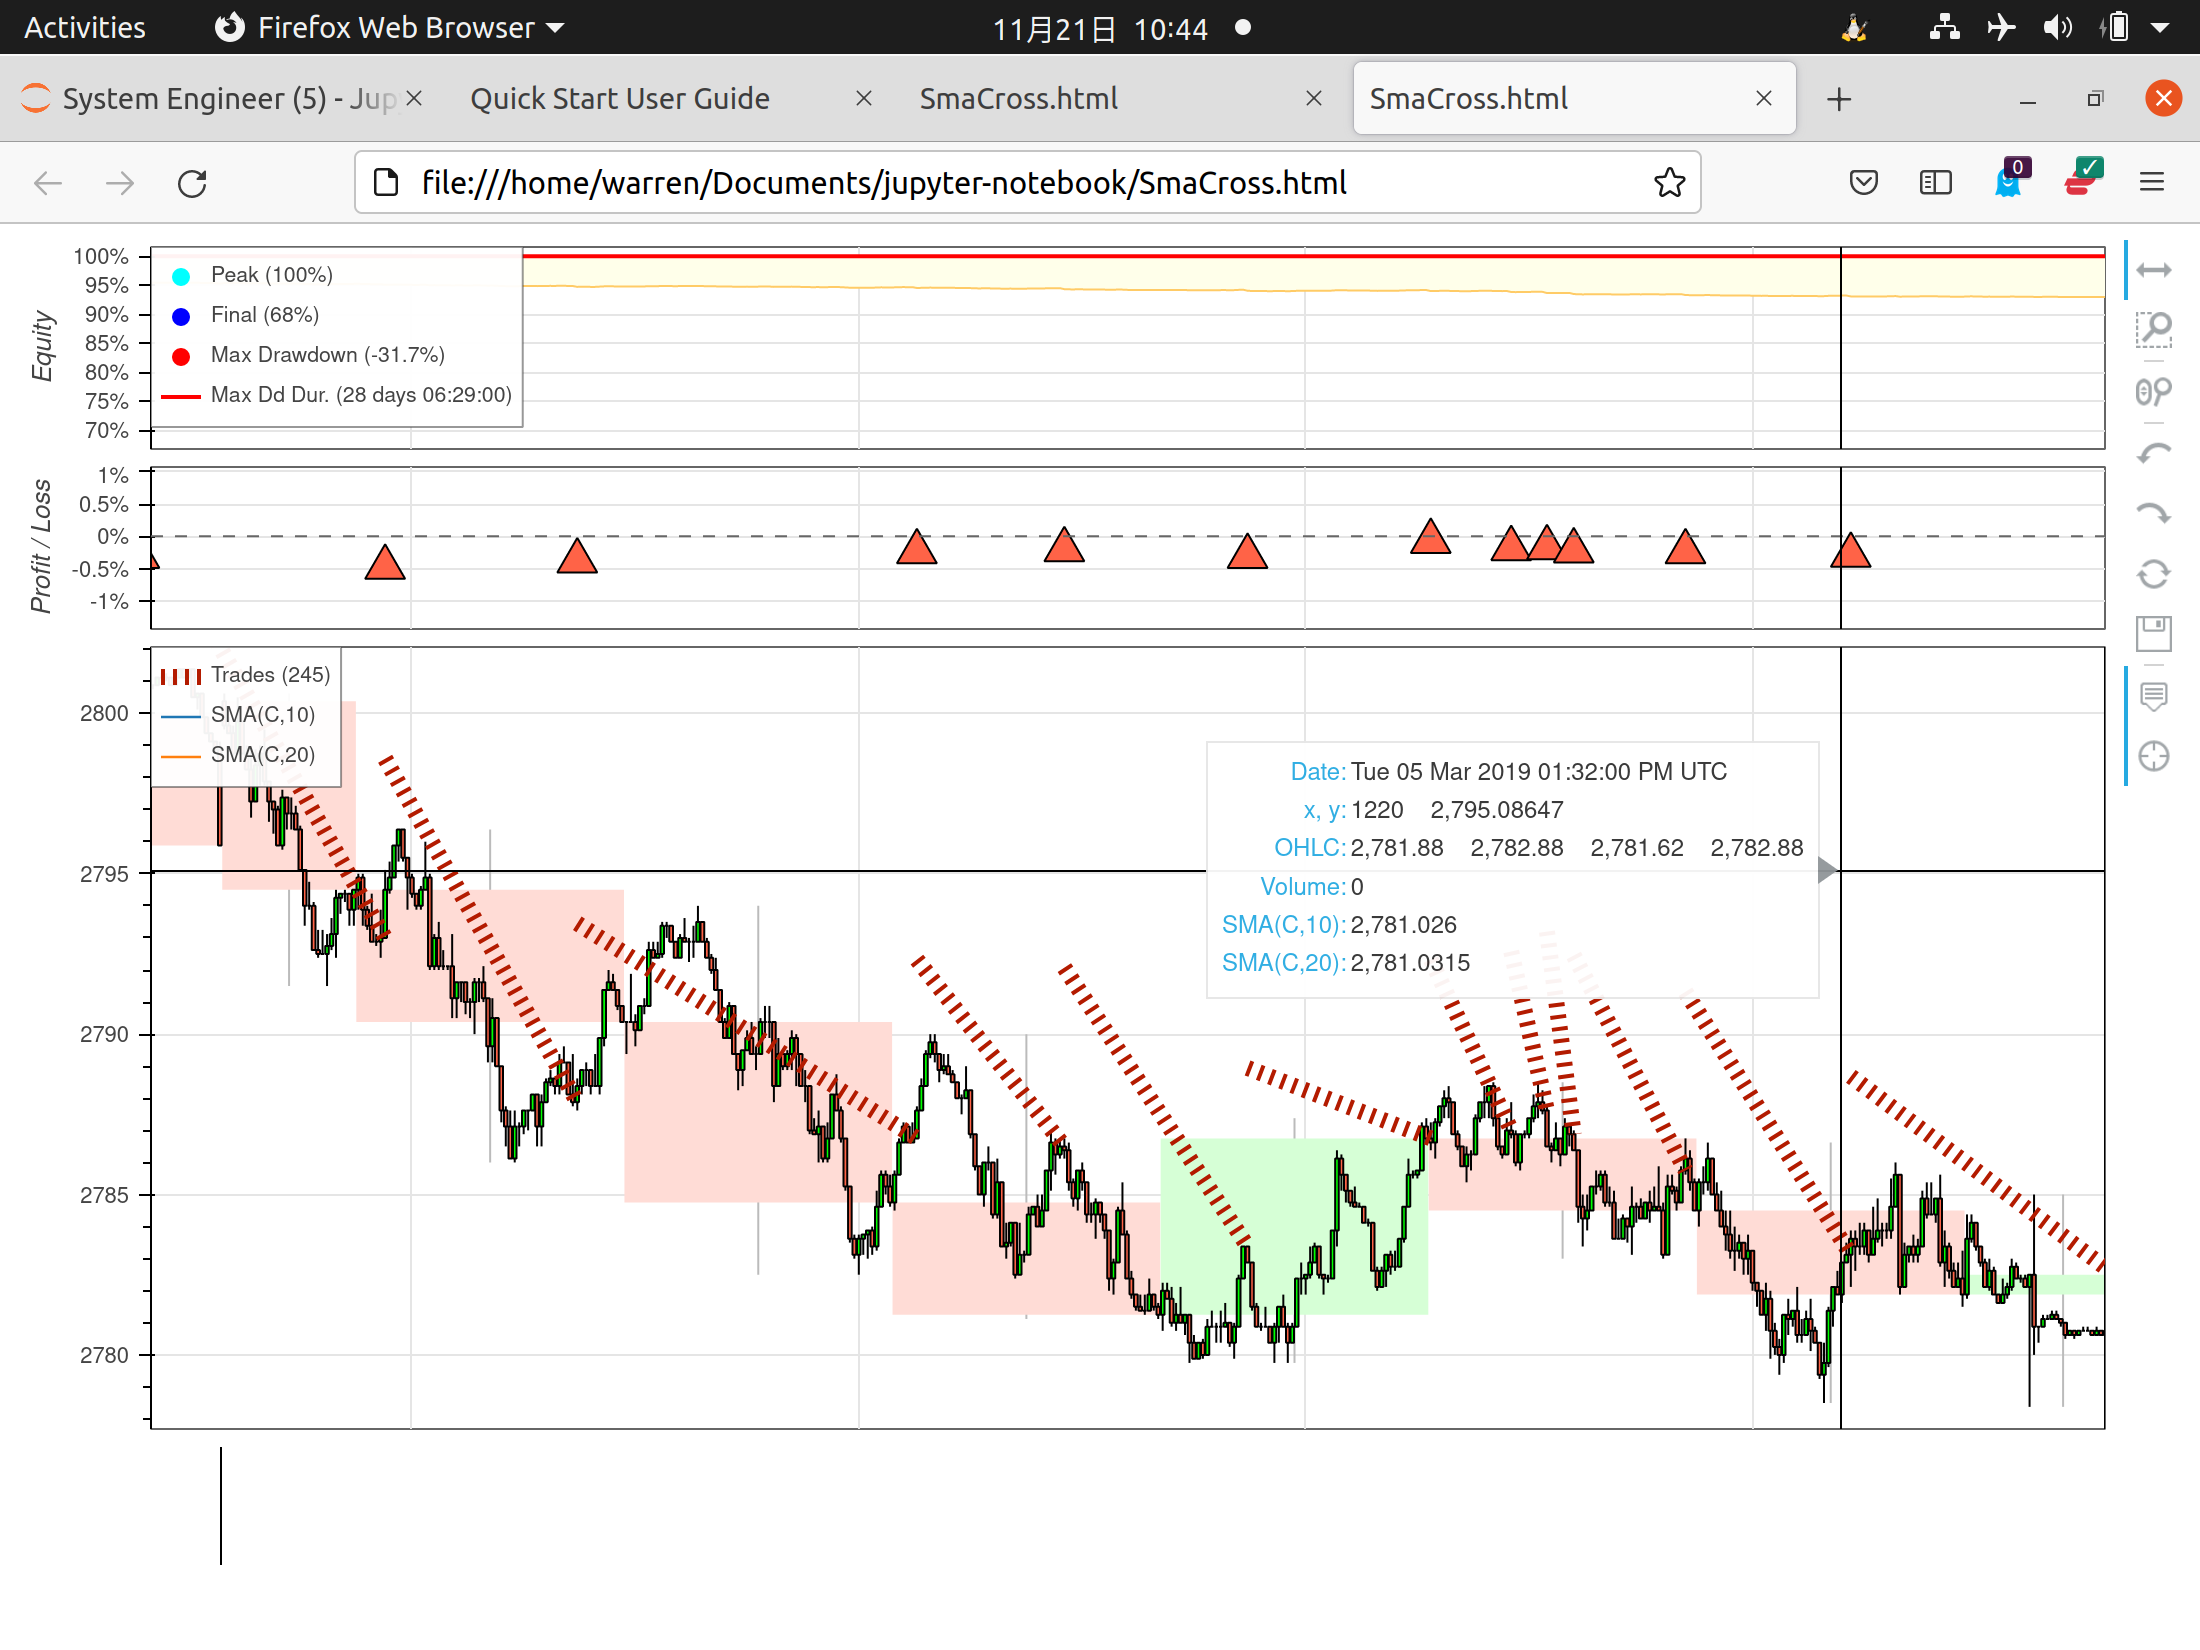Click the chart undo arrow tool
The width and height of the screenshot is (2200, 1650).
point(2153,453)
